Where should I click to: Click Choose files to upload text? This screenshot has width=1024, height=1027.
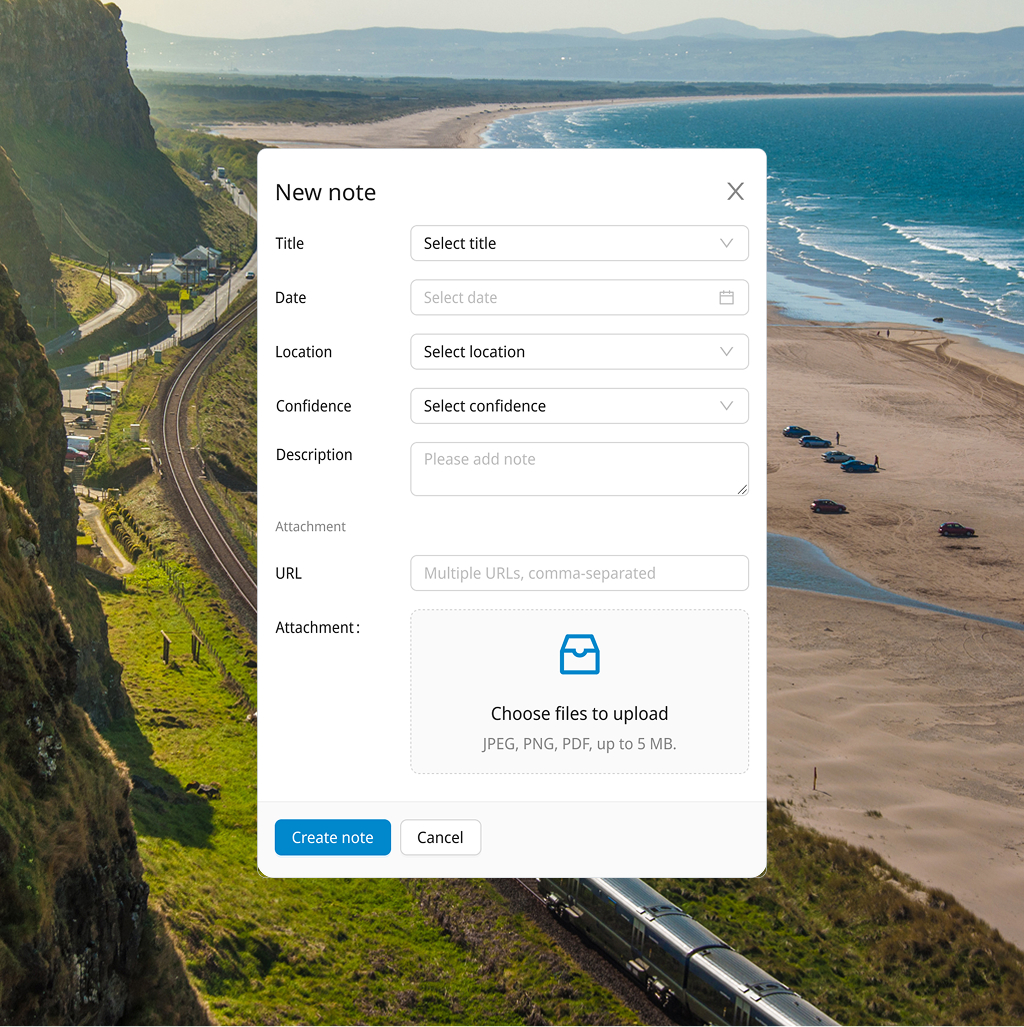(579, 714)
